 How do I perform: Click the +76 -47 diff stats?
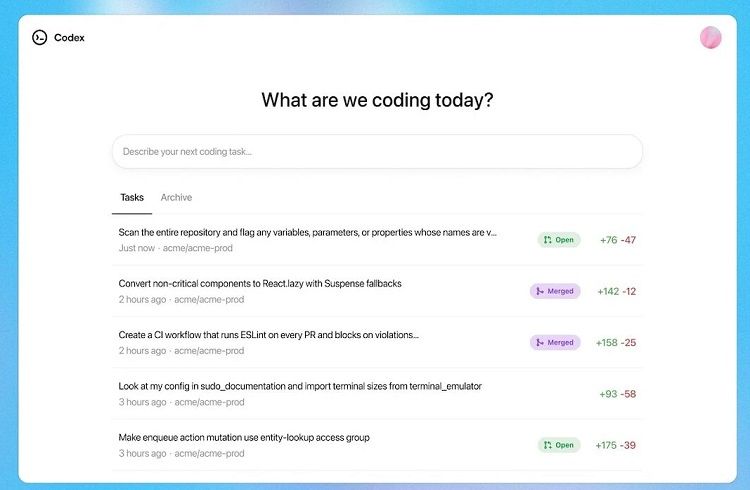[x=618, y=240]
